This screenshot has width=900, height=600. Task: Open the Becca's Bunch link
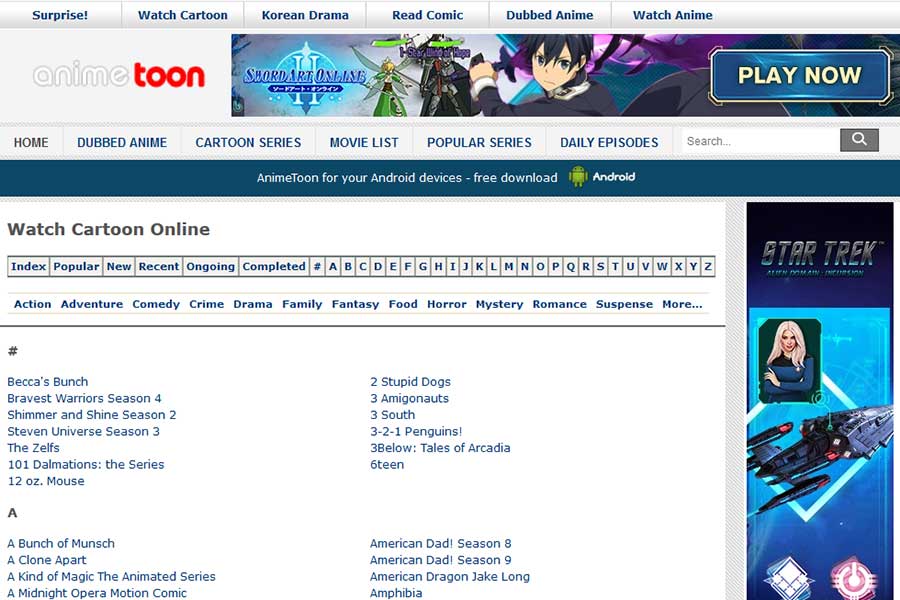pyautogui.click(x=48, y=382)
